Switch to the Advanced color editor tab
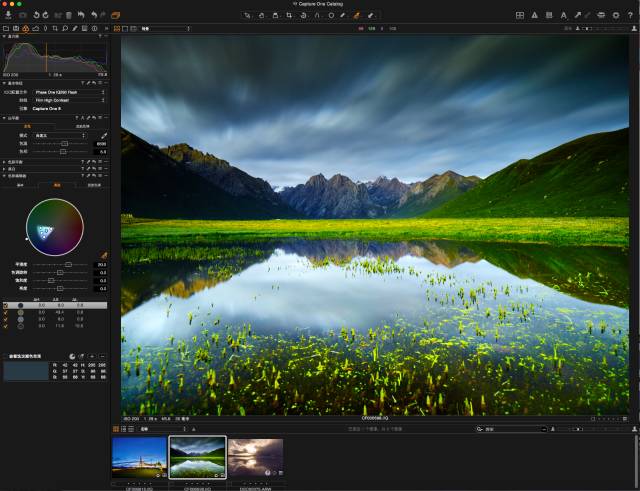The height and width of the screenshot is (491, 640). pyautogui.click(x=57, y=185)
